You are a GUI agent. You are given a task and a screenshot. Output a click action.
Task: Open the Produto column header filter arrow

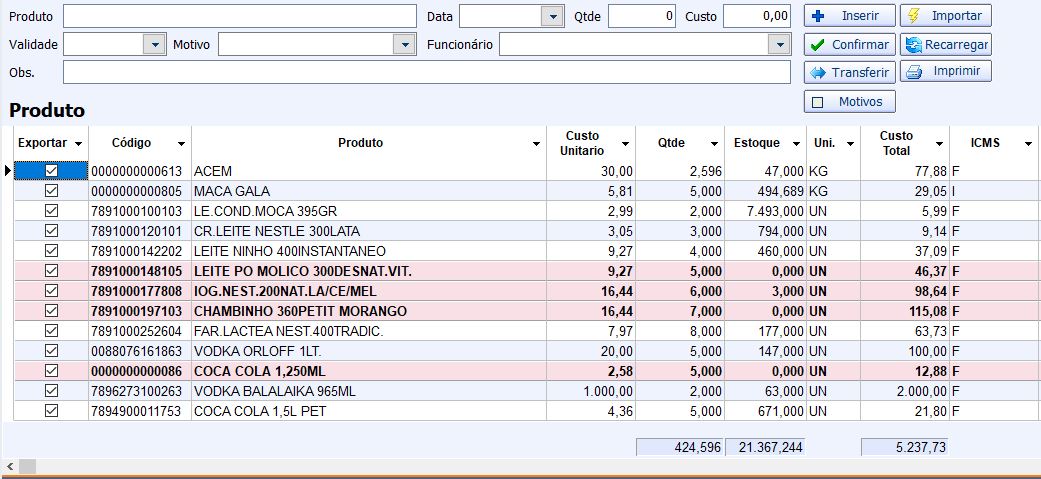click(536, 144)
